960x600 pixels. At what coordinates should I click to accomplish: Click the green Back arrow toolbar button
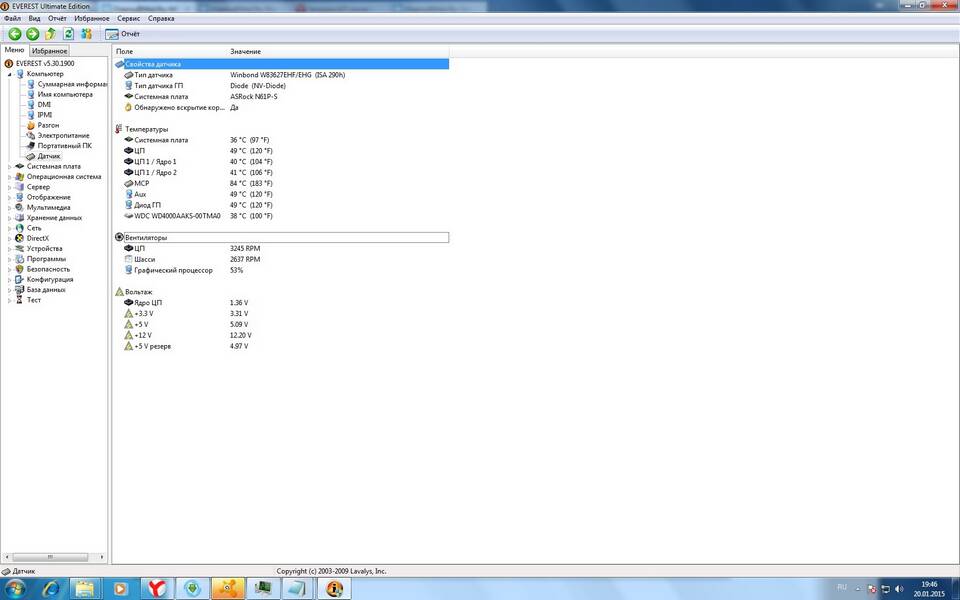click(15, 34)
